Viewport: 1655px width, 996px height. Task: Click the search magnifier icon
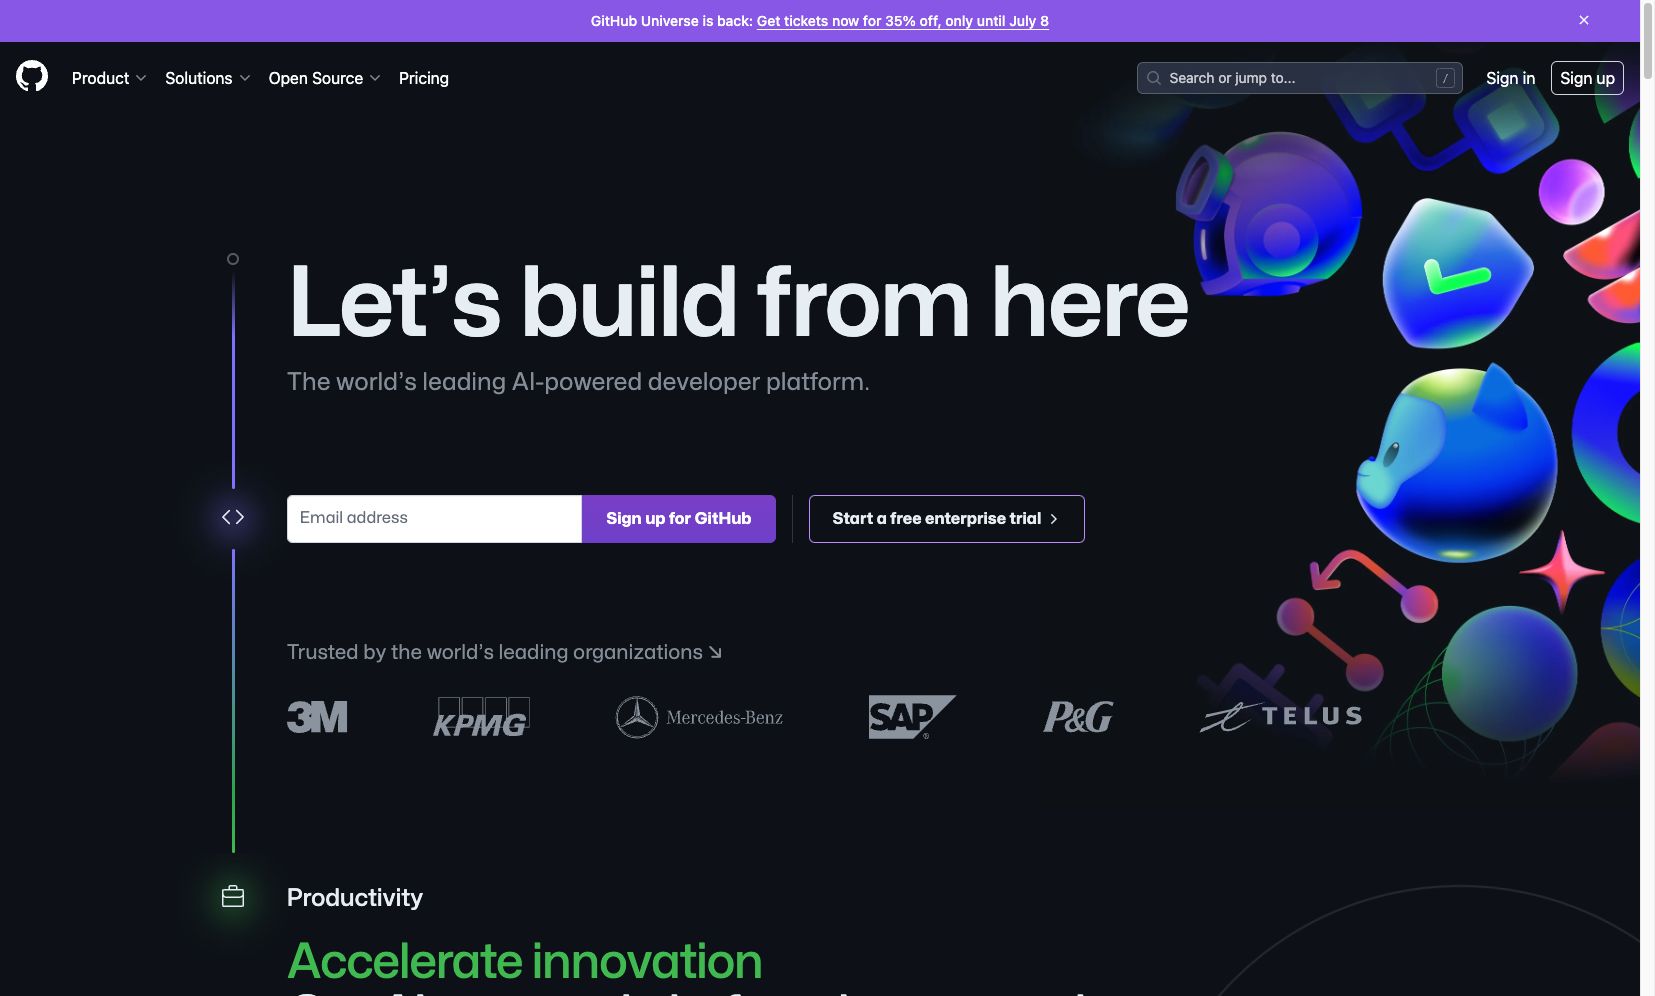(x=1154, y=78)
